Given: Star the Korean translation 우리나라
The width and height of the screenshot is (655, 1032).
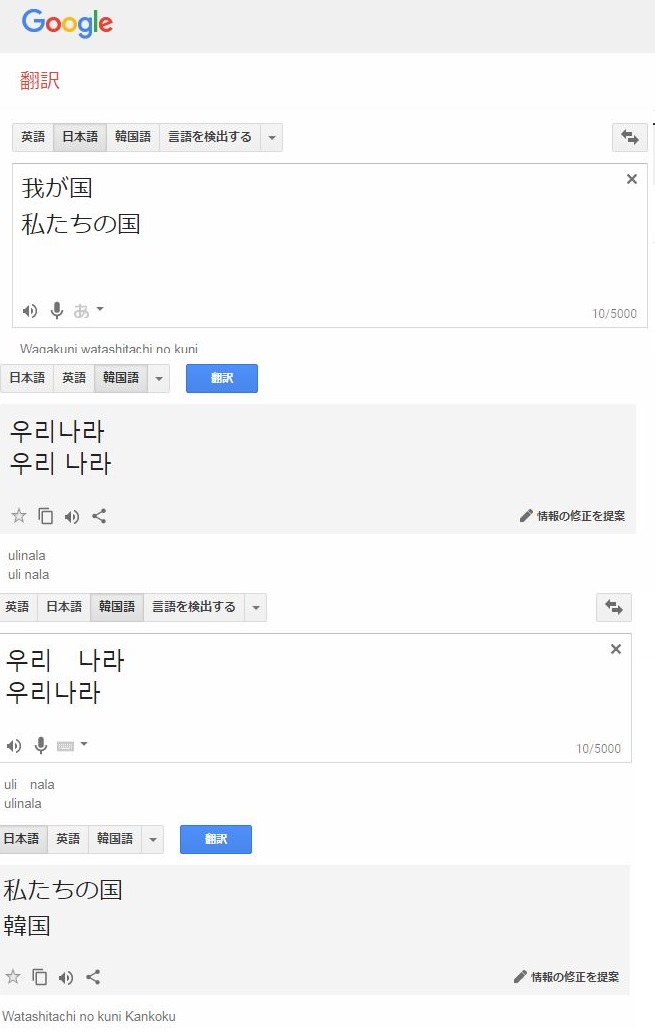Looking at the screenshot, I should [x=18, y=516].
